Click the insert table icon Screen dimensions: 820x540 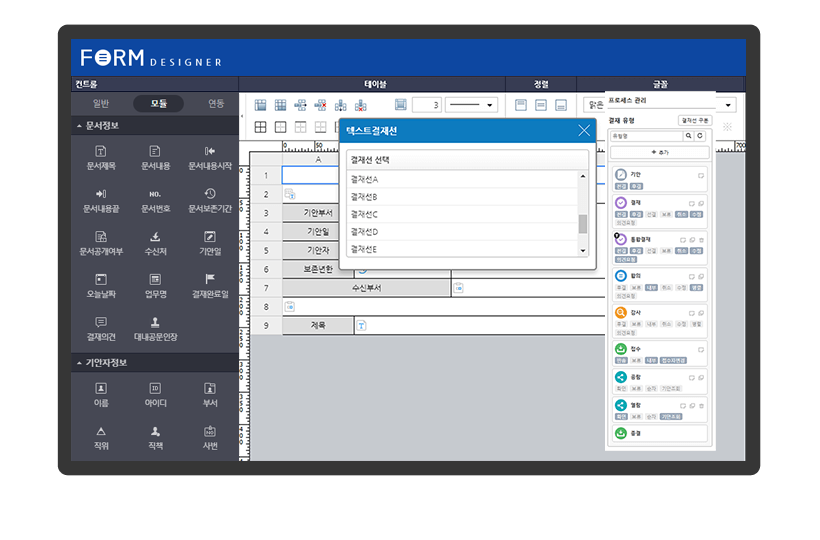260,105
